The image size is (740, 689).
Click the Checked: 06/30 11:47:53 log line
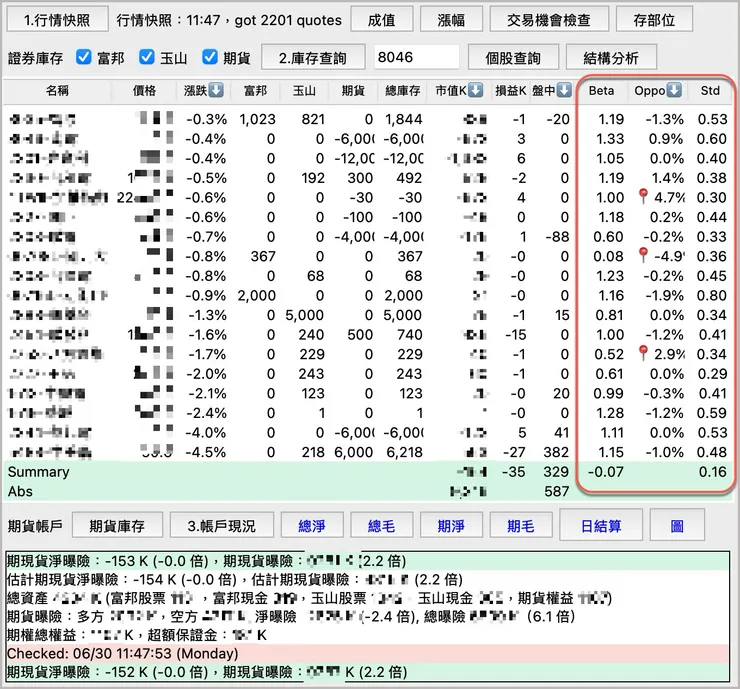(x=367, y=654)
